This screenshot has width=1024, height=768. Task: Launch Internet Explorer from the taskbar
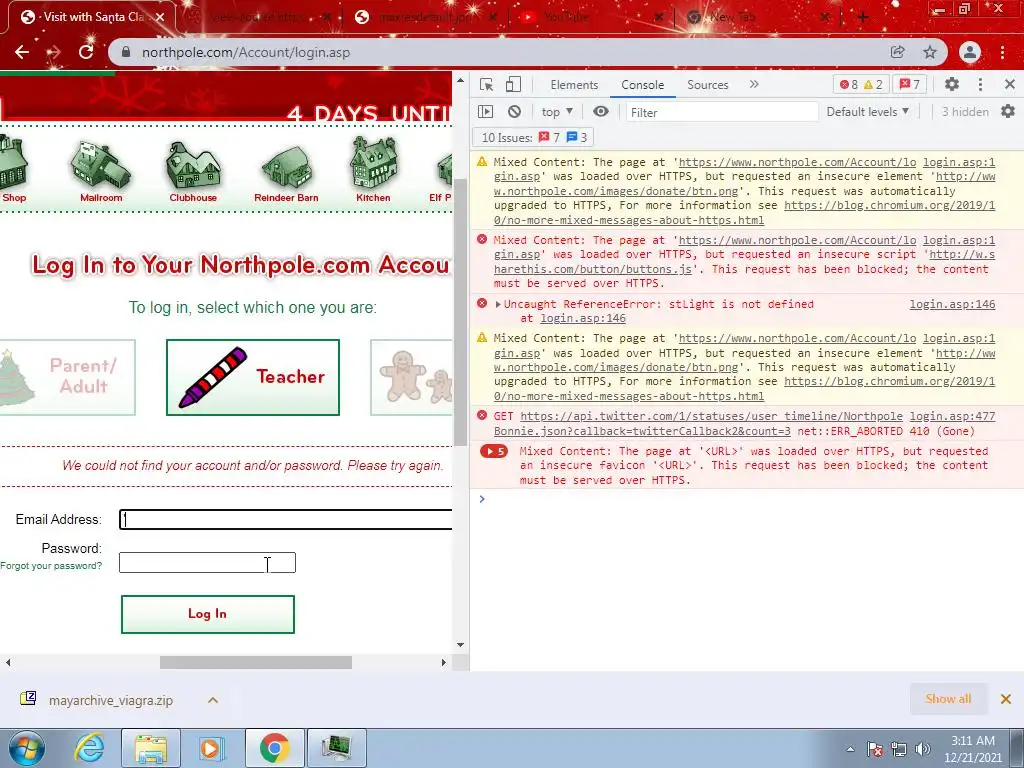pos(89,748)
